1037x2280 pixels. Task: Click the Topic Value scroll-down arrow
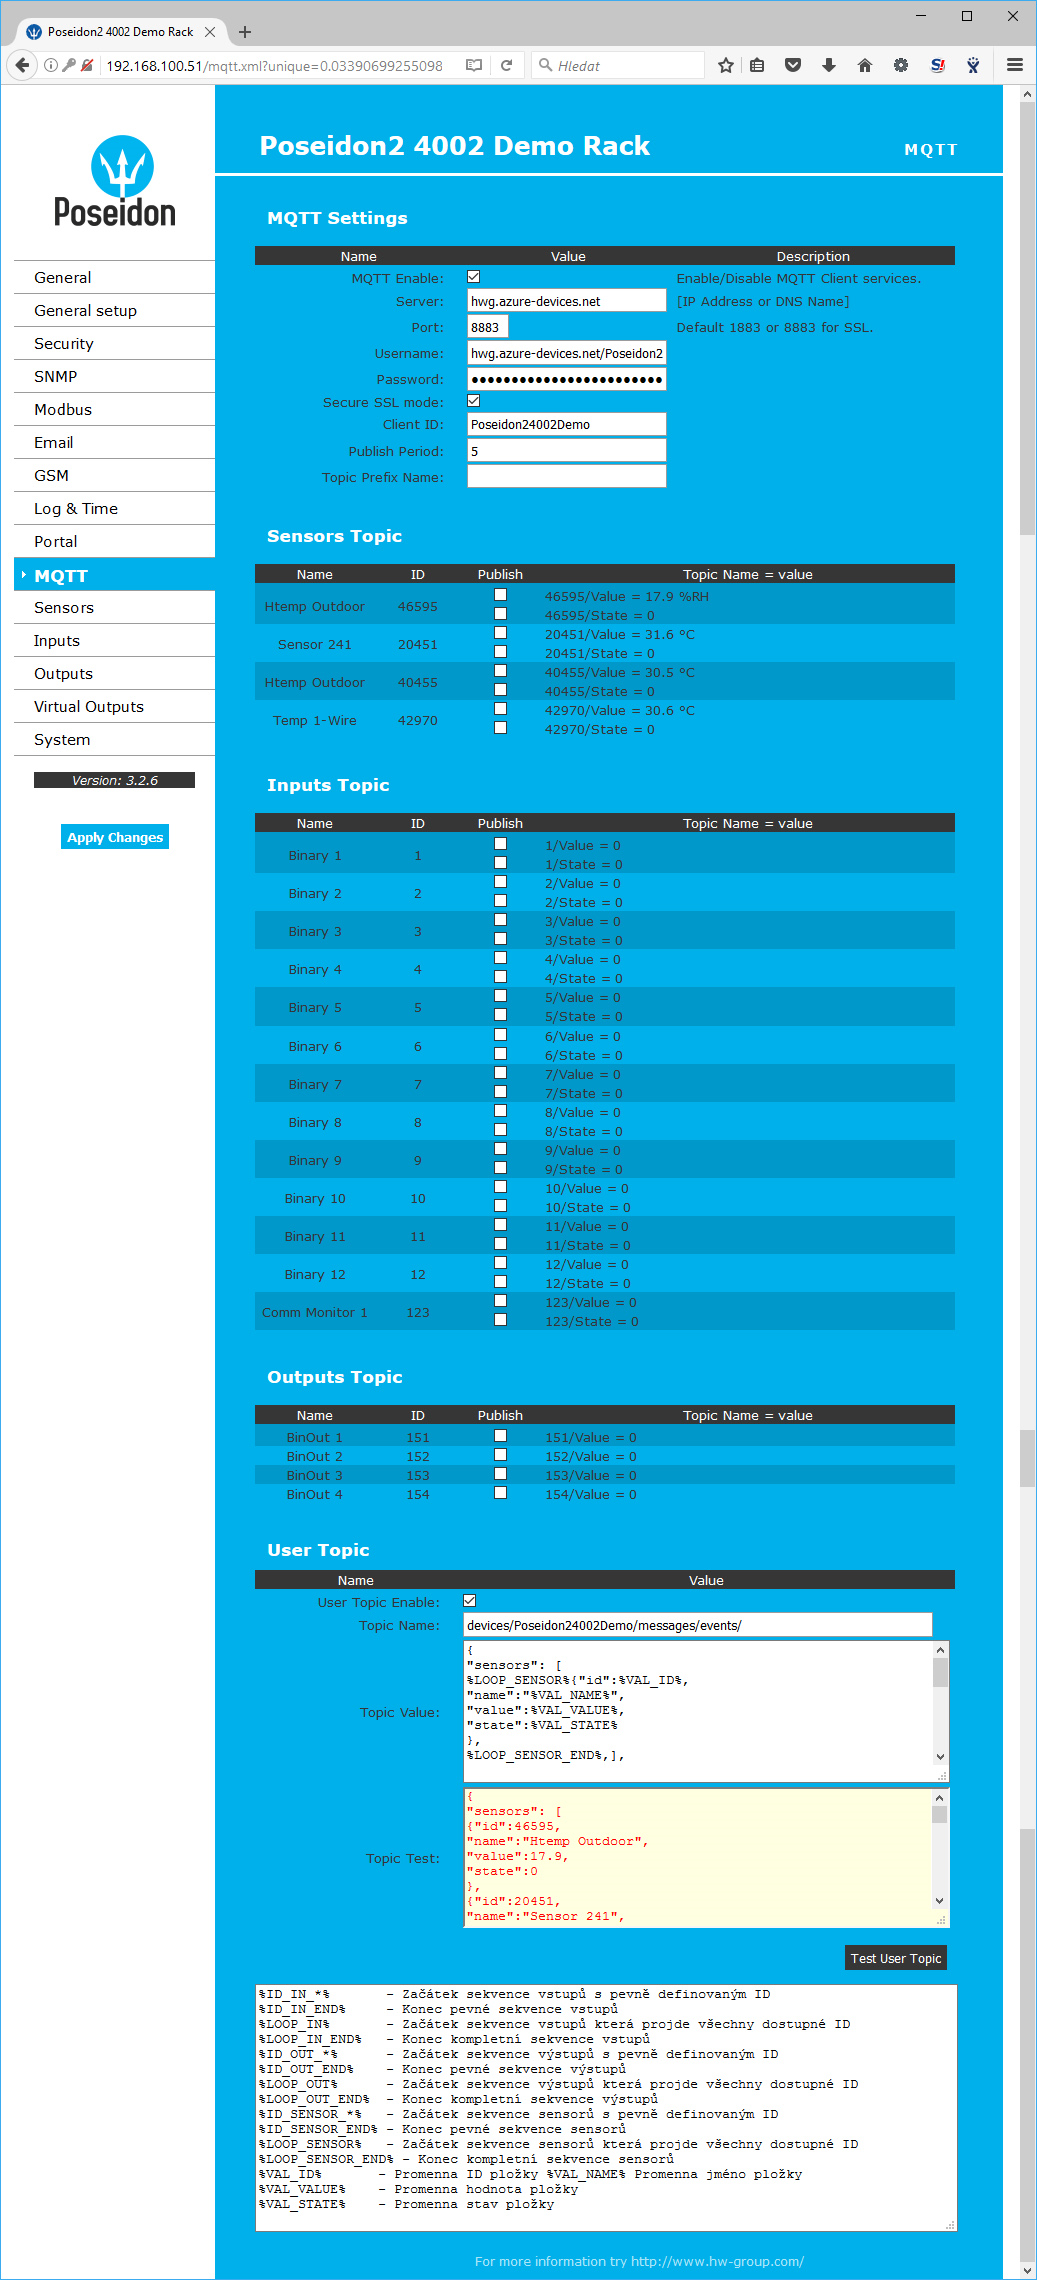(940, 1756)
